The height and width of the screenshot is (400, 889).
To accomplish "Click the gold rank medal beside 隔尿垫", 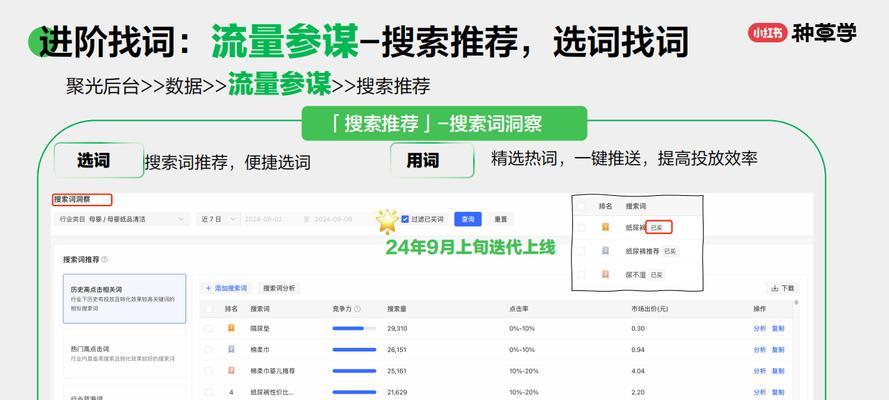I will pos(231,328).
